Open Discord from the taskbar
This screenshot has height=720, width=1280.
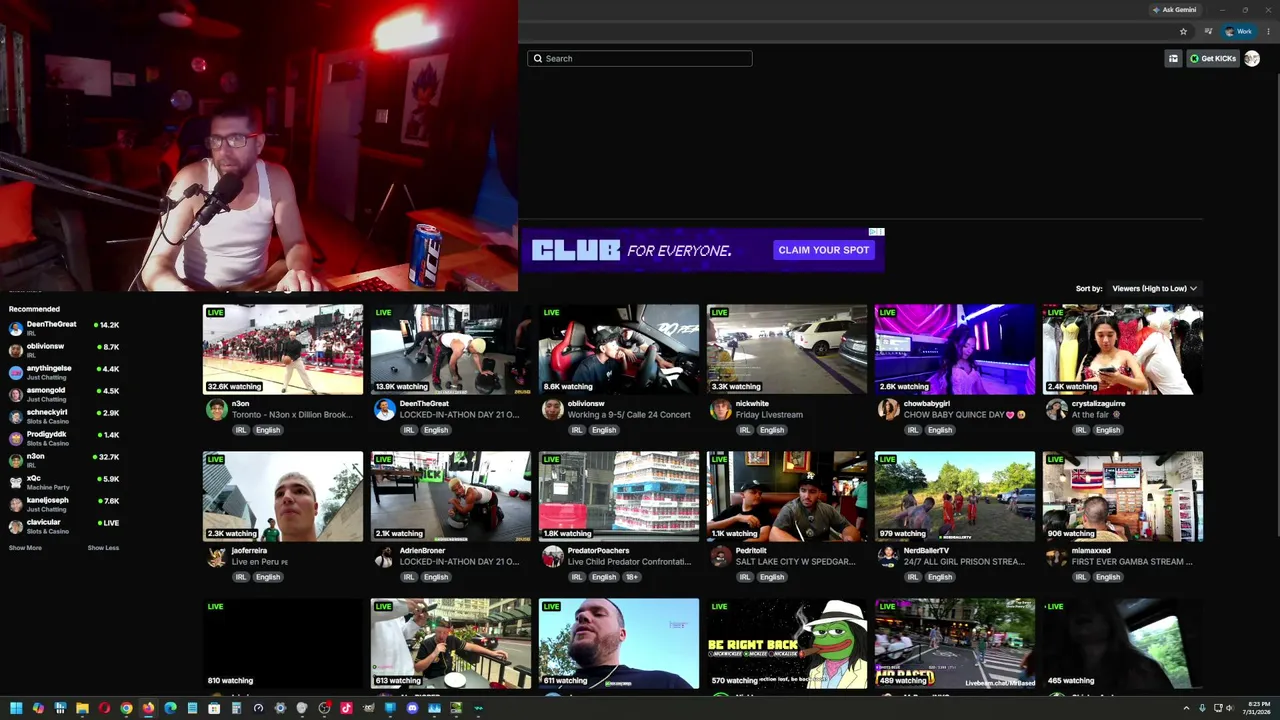(x=412, y=708)
